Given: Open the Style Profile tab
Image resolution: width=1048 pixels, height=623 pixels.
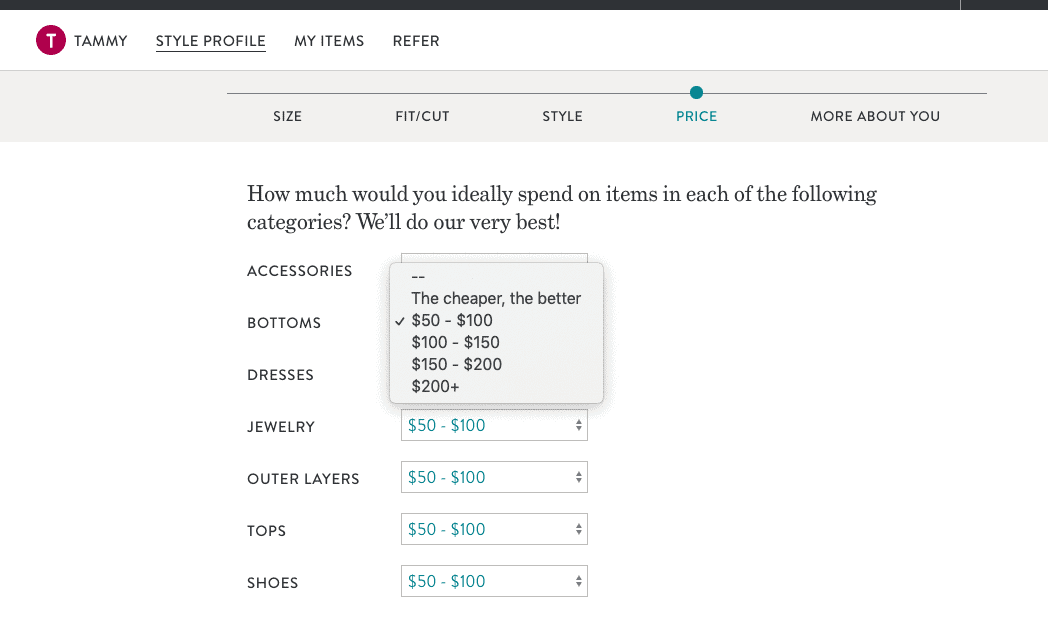Looking at the screenshot, I should coord(211,41).
